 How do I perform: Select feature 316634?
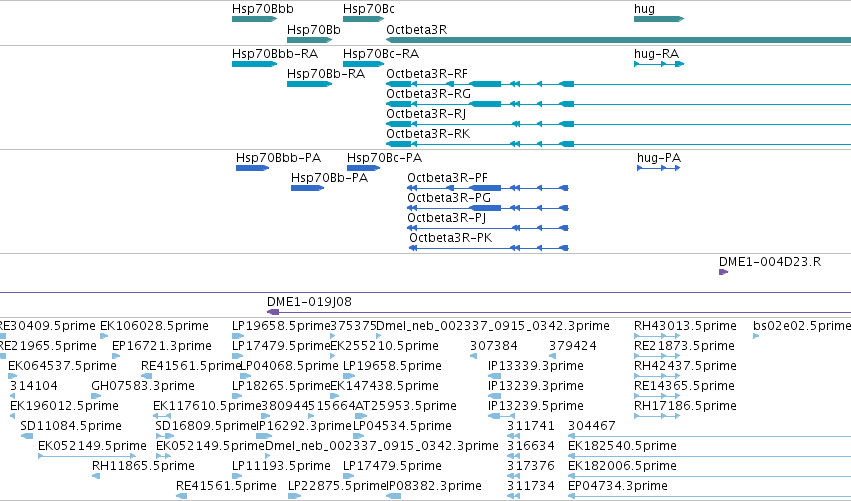tap(531, 446)
